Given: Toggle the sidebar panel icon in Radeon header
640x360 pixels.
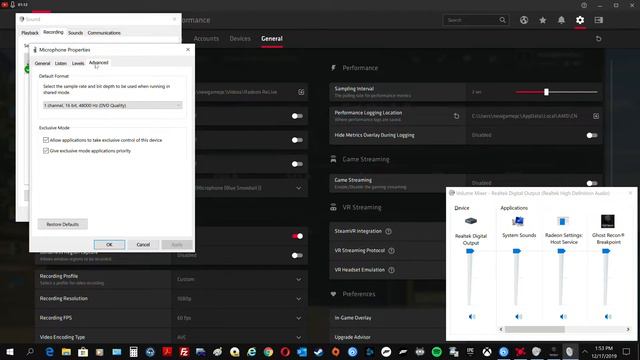Looking at the screenshot, I should [599, 20].
